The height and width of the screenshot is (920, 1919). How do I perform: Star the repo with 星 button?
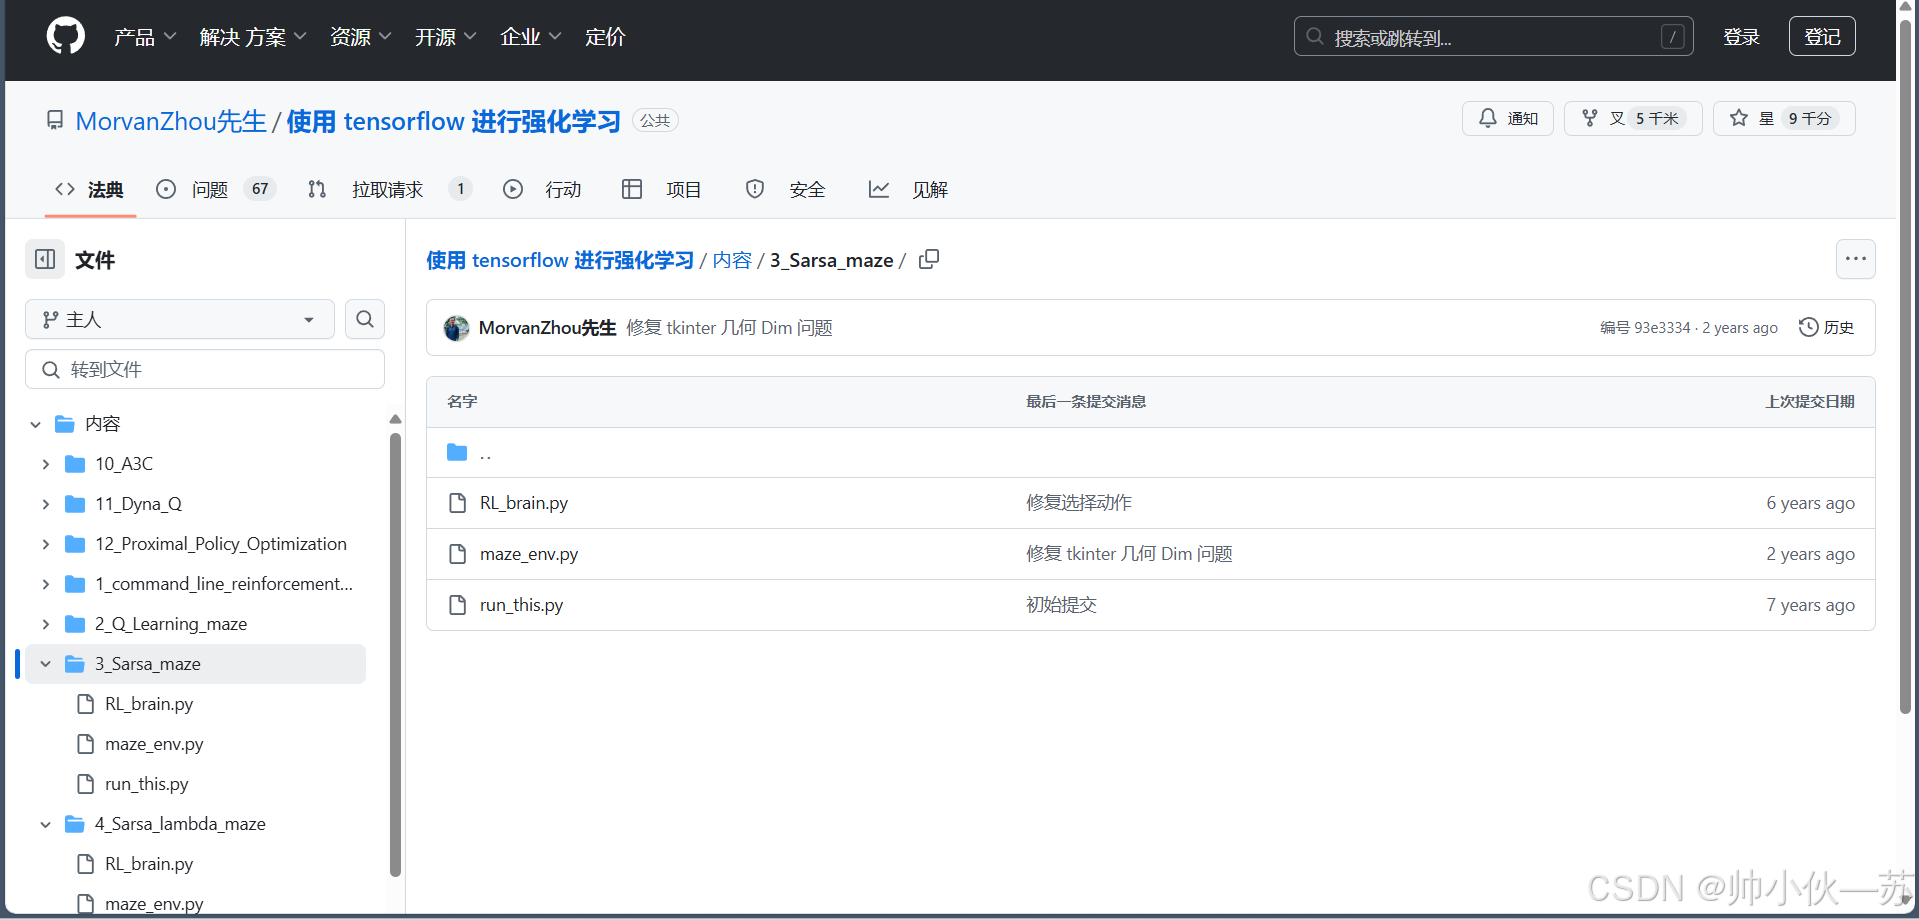[1784, 118]
